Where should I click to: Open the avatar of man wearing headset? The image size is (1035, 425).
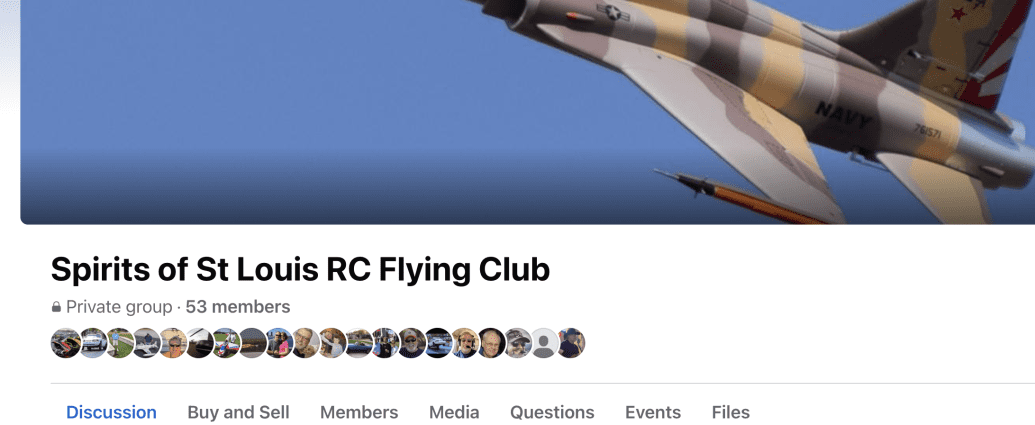(464, 343)
